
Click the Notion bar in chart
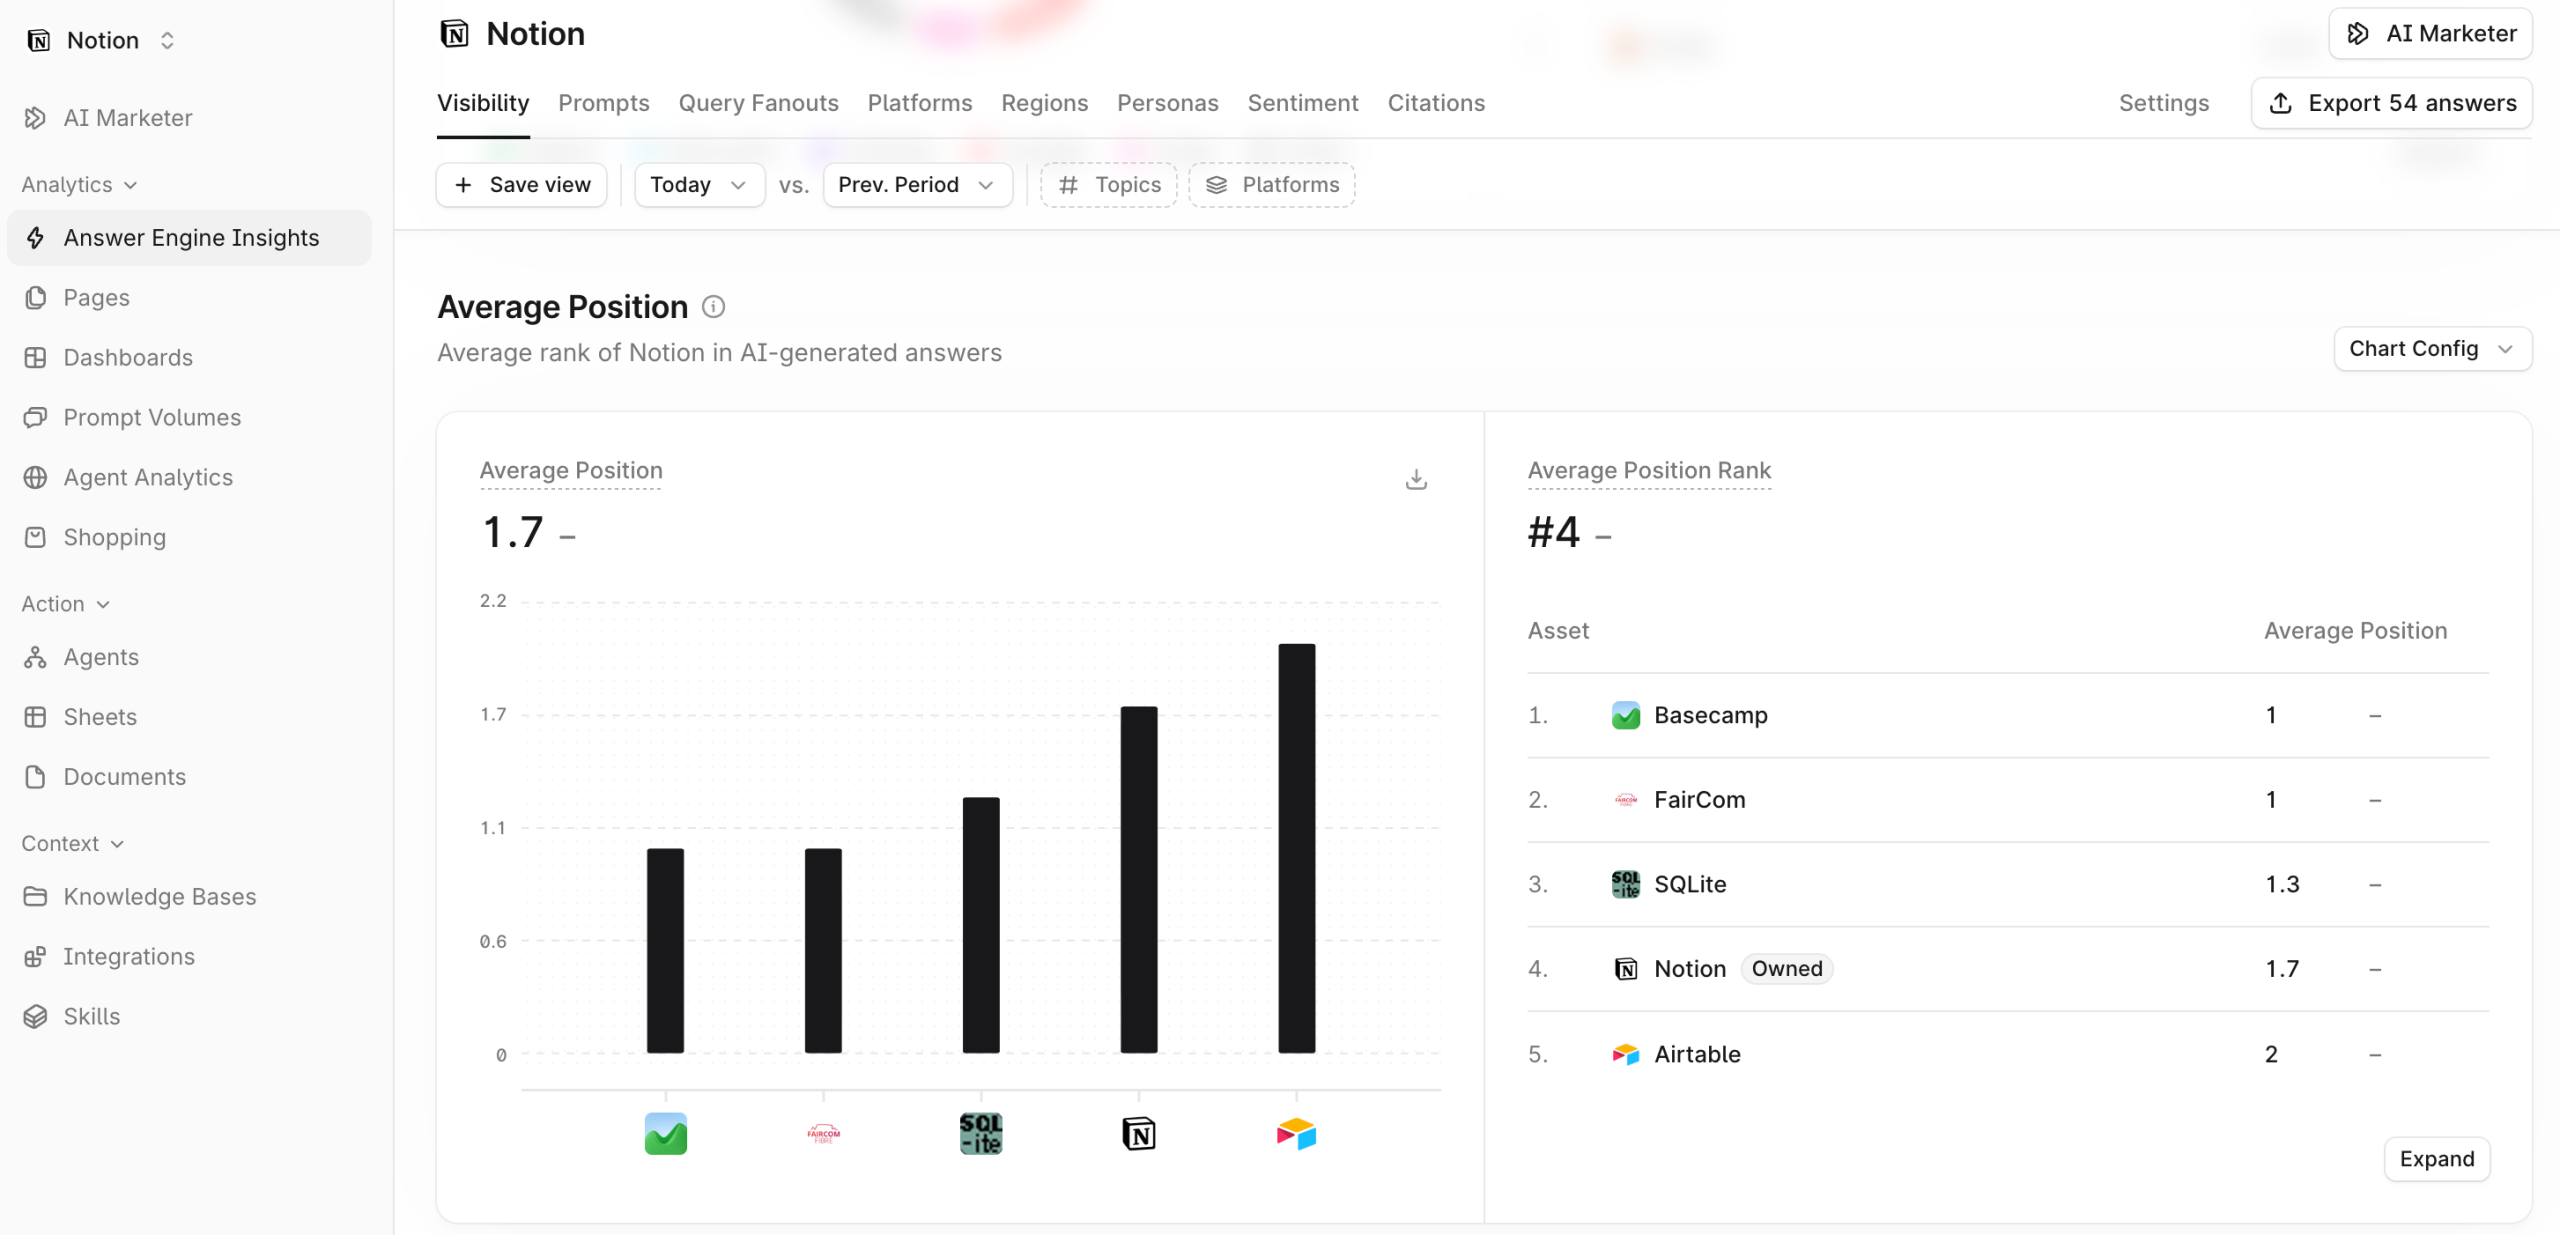[1139, 880]
